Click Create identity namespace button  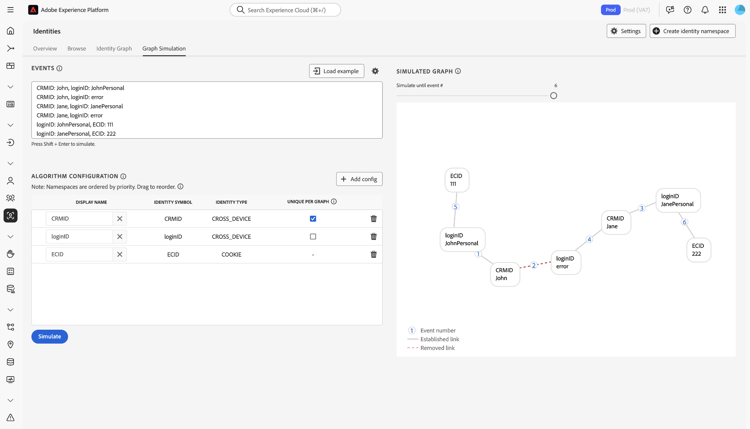[x=692, y=31]
